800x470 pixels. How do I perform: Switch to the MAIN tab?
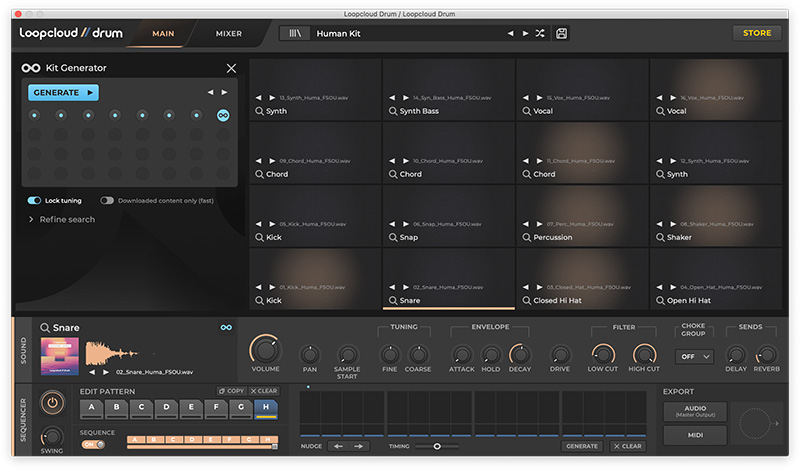[163, 34]
